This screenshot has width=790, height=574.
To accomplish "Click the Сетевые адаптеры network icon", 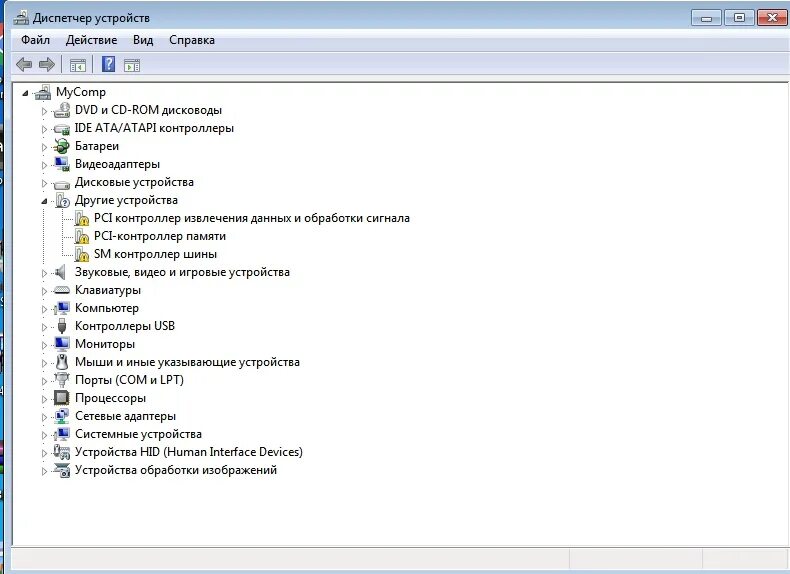I will (61, 416).
